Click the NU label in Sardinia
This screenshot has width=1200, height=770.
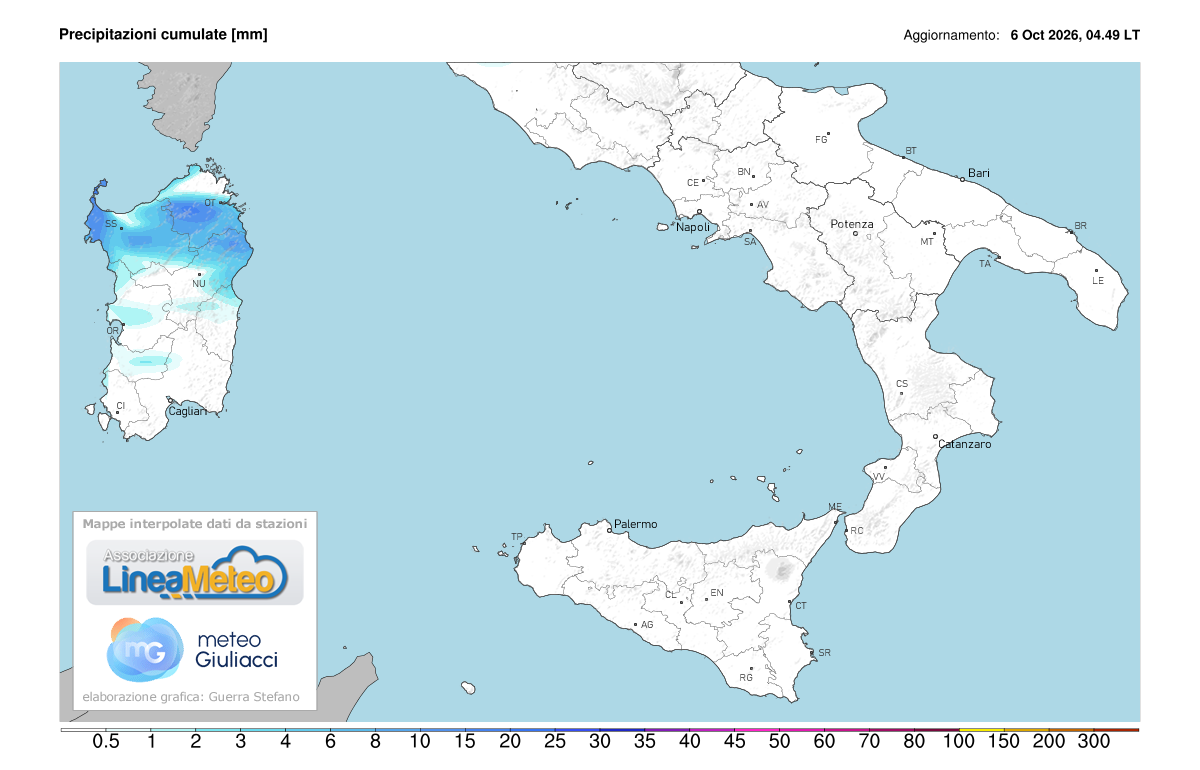(199, 284)
